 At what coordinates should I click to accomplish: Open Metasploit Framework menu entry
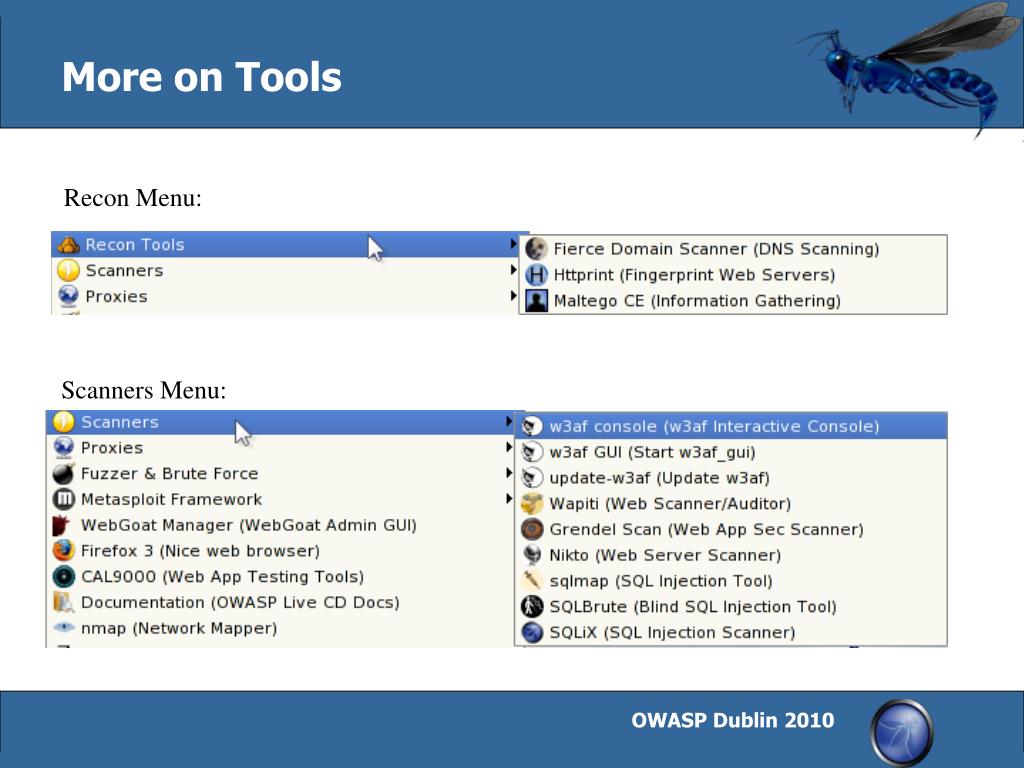[x=281, y=500]
